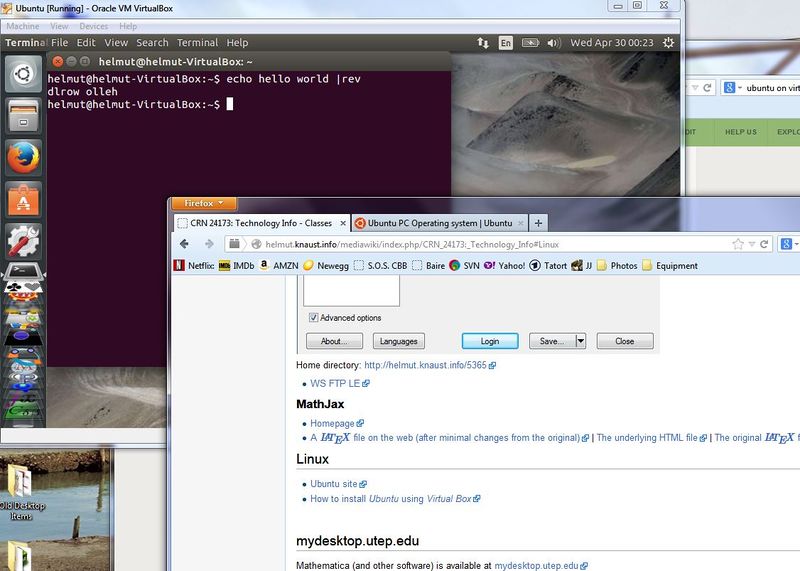Open the orange Firefox menu button
Viewport: 800px width, 571px height.
204,203
